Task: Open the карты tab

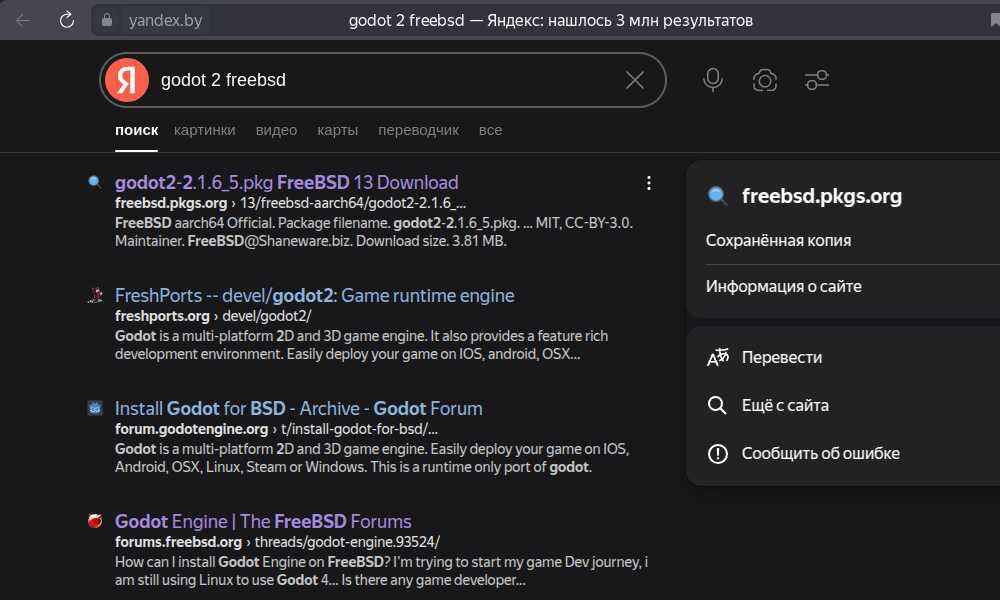Action: 337,130
